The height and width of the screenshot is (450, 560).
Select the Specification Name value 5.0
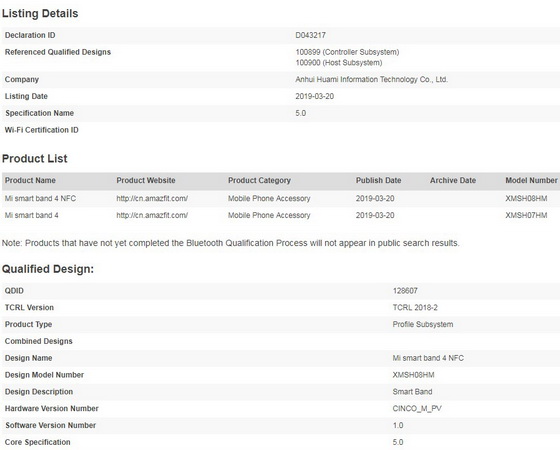(x=300, y=113)
